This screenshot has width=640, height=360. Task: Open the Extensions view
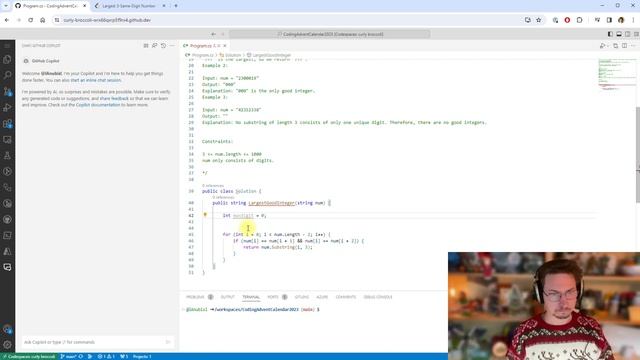coord(7,124)
